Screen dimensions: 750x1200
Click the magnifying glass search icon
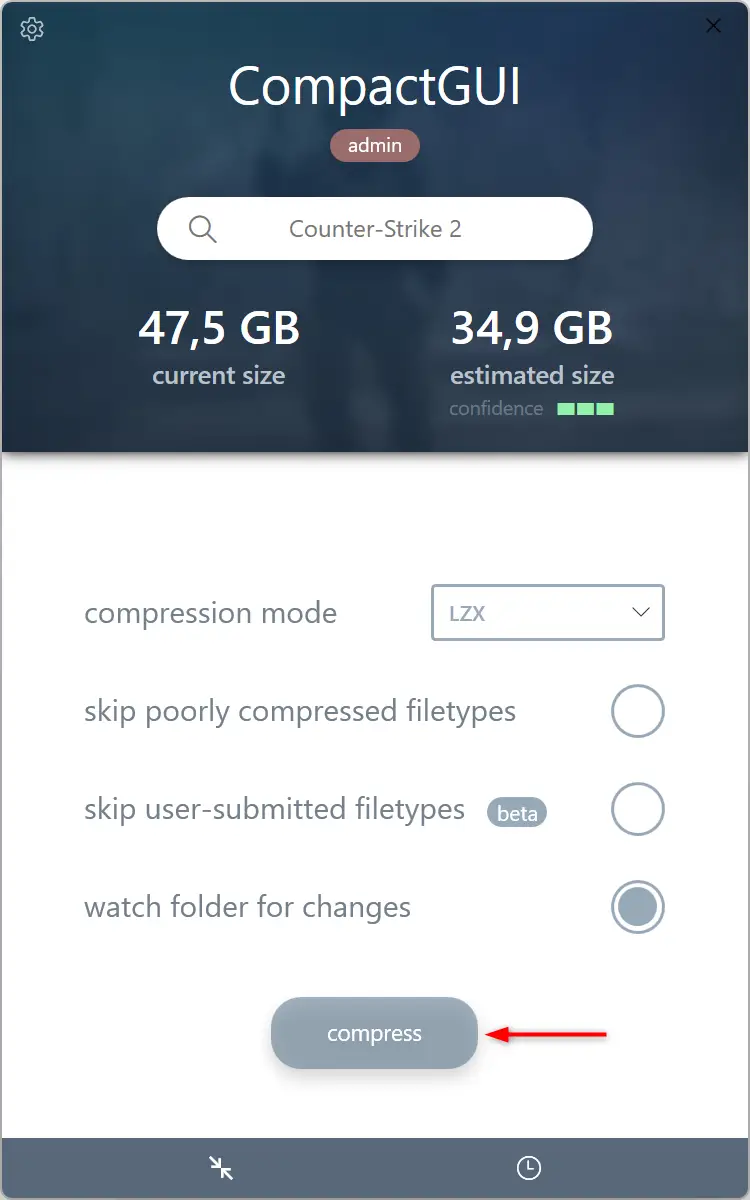[x=203, y=229]
